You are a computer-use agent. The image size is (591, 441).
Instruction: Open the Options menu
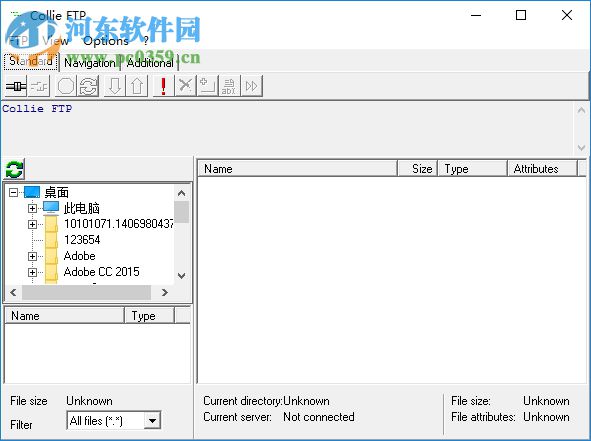pyautogui.click(x=106, y=40)
